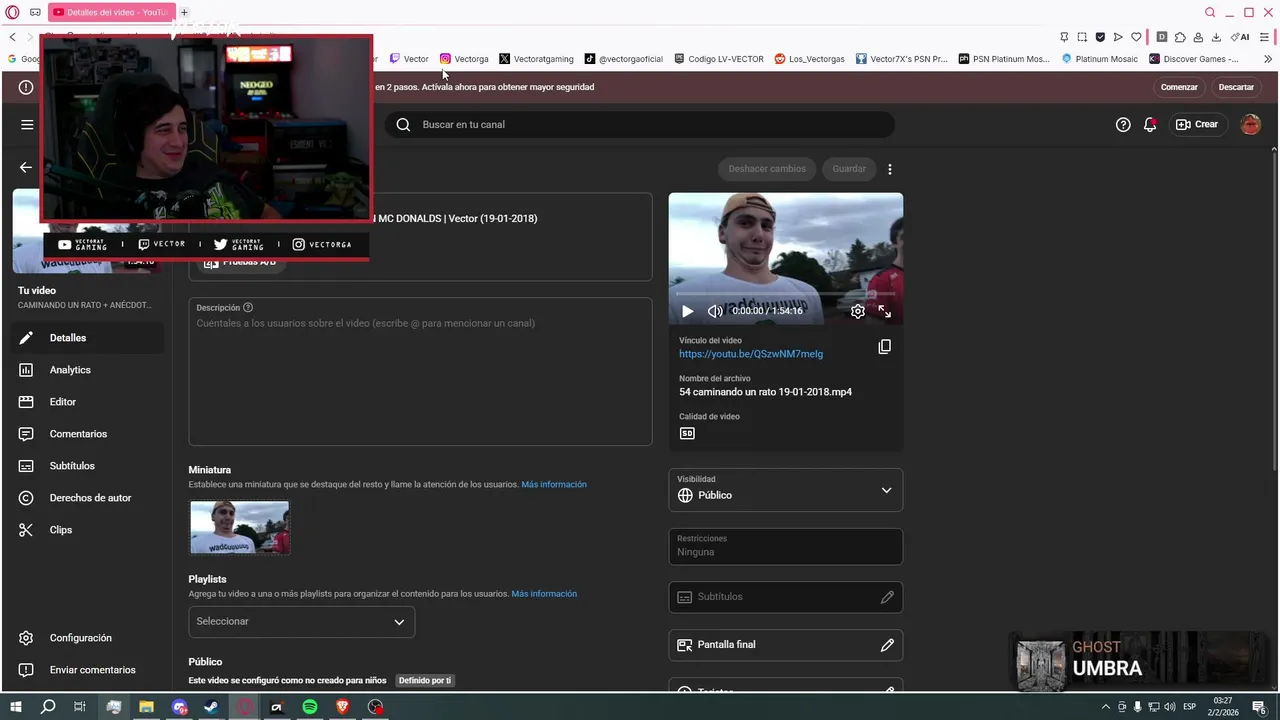1280x720 pixels.
Task: Open the help question mark icon
Action: point(1123,125)
